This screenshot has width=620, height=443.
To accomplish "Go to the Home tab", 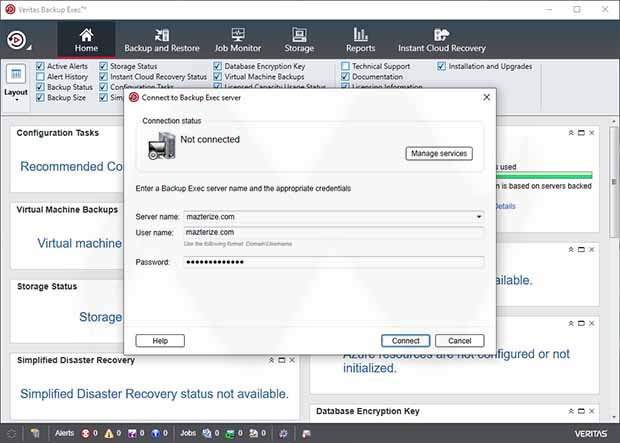I will 86,40.
